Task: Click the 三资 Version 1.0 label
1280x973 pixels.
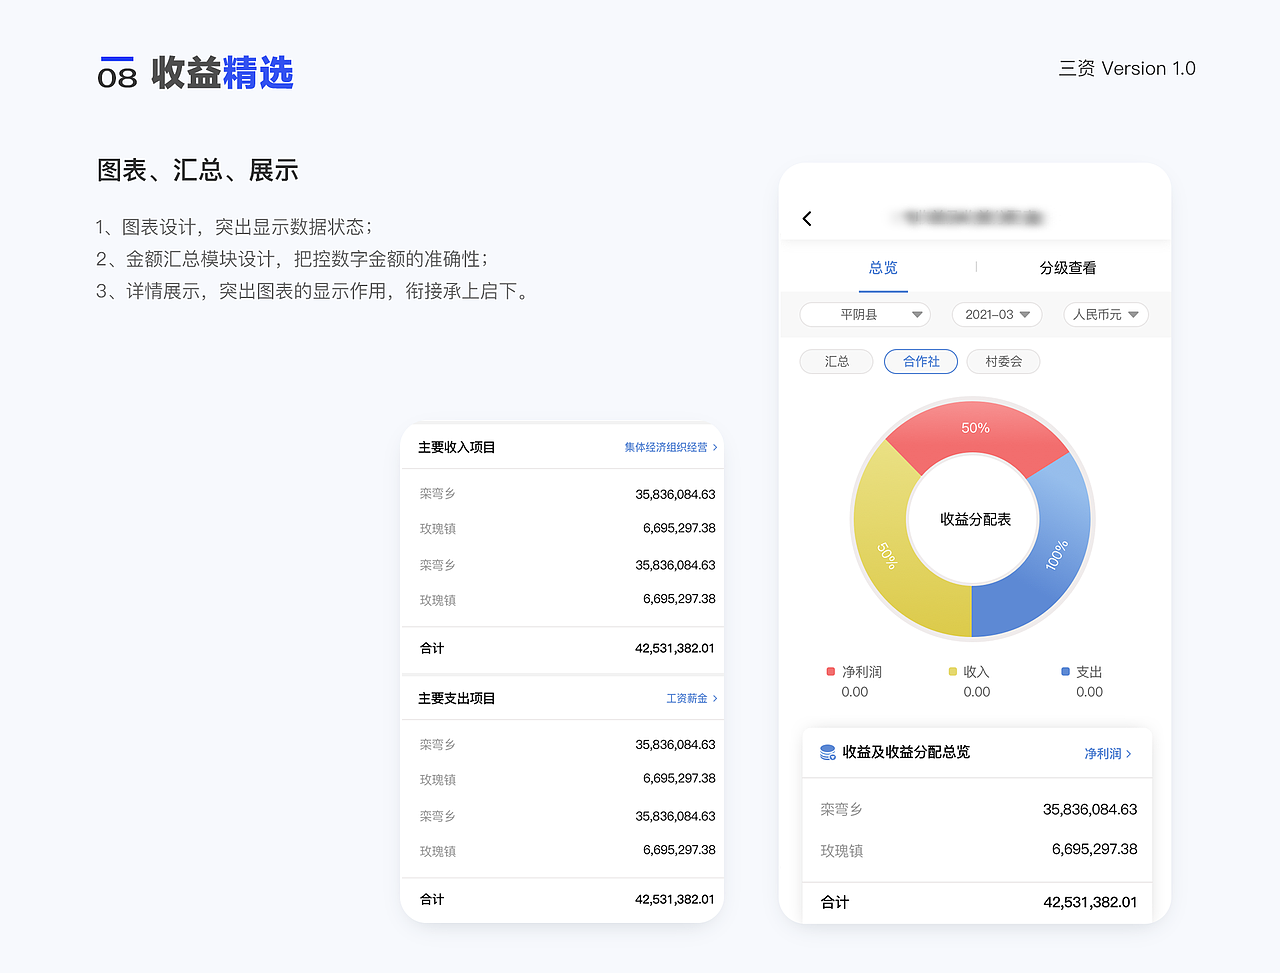Action: (x=1127, y=68)
